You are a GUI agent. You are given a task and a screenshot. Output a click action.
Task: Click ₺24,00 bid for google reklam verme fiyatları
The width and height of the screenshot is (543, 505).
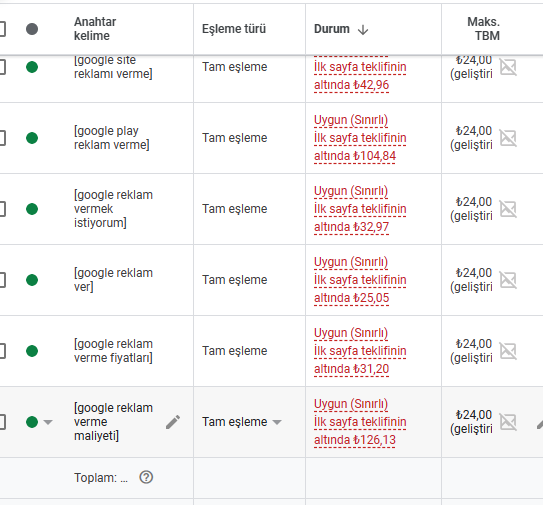click(474, 344)
